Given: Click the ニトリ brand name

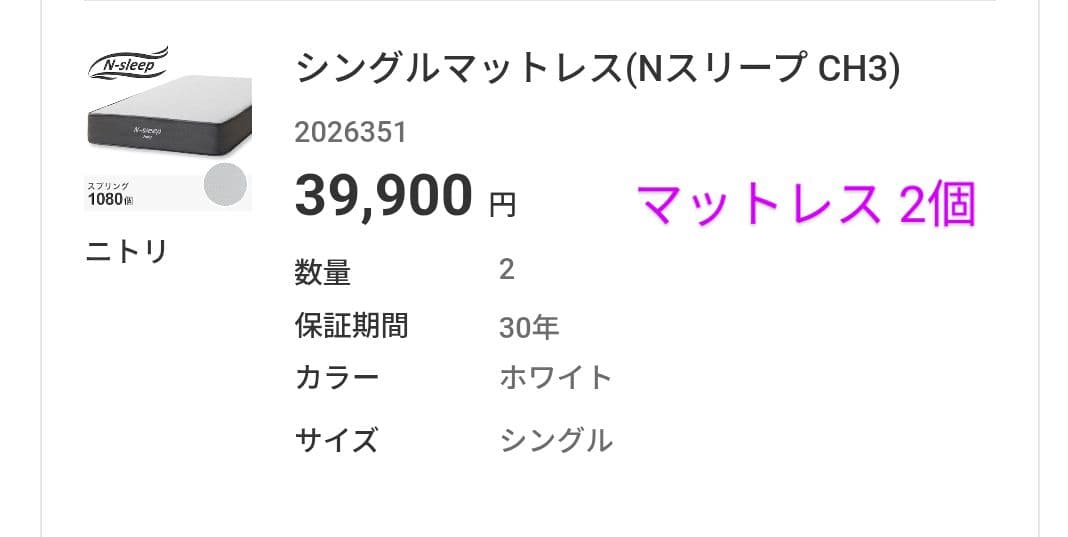Looking at the screenshot, I should [x=126, y=251].
